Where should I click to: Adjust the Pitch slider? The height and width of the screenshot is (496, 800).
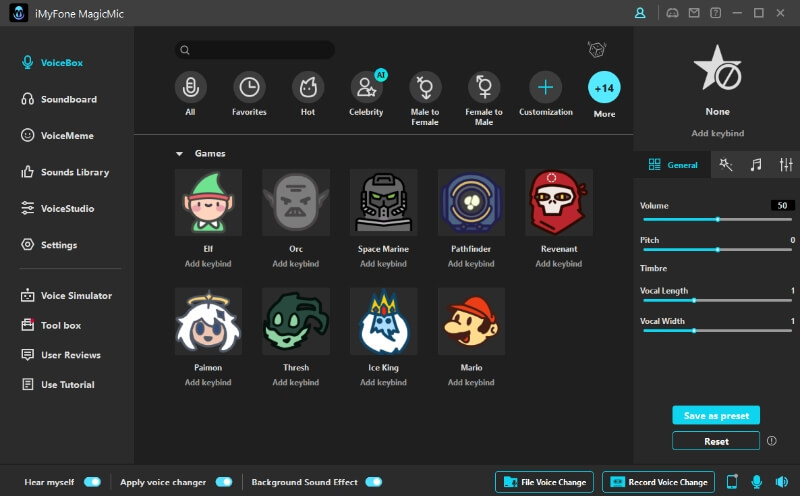point(717,250)
